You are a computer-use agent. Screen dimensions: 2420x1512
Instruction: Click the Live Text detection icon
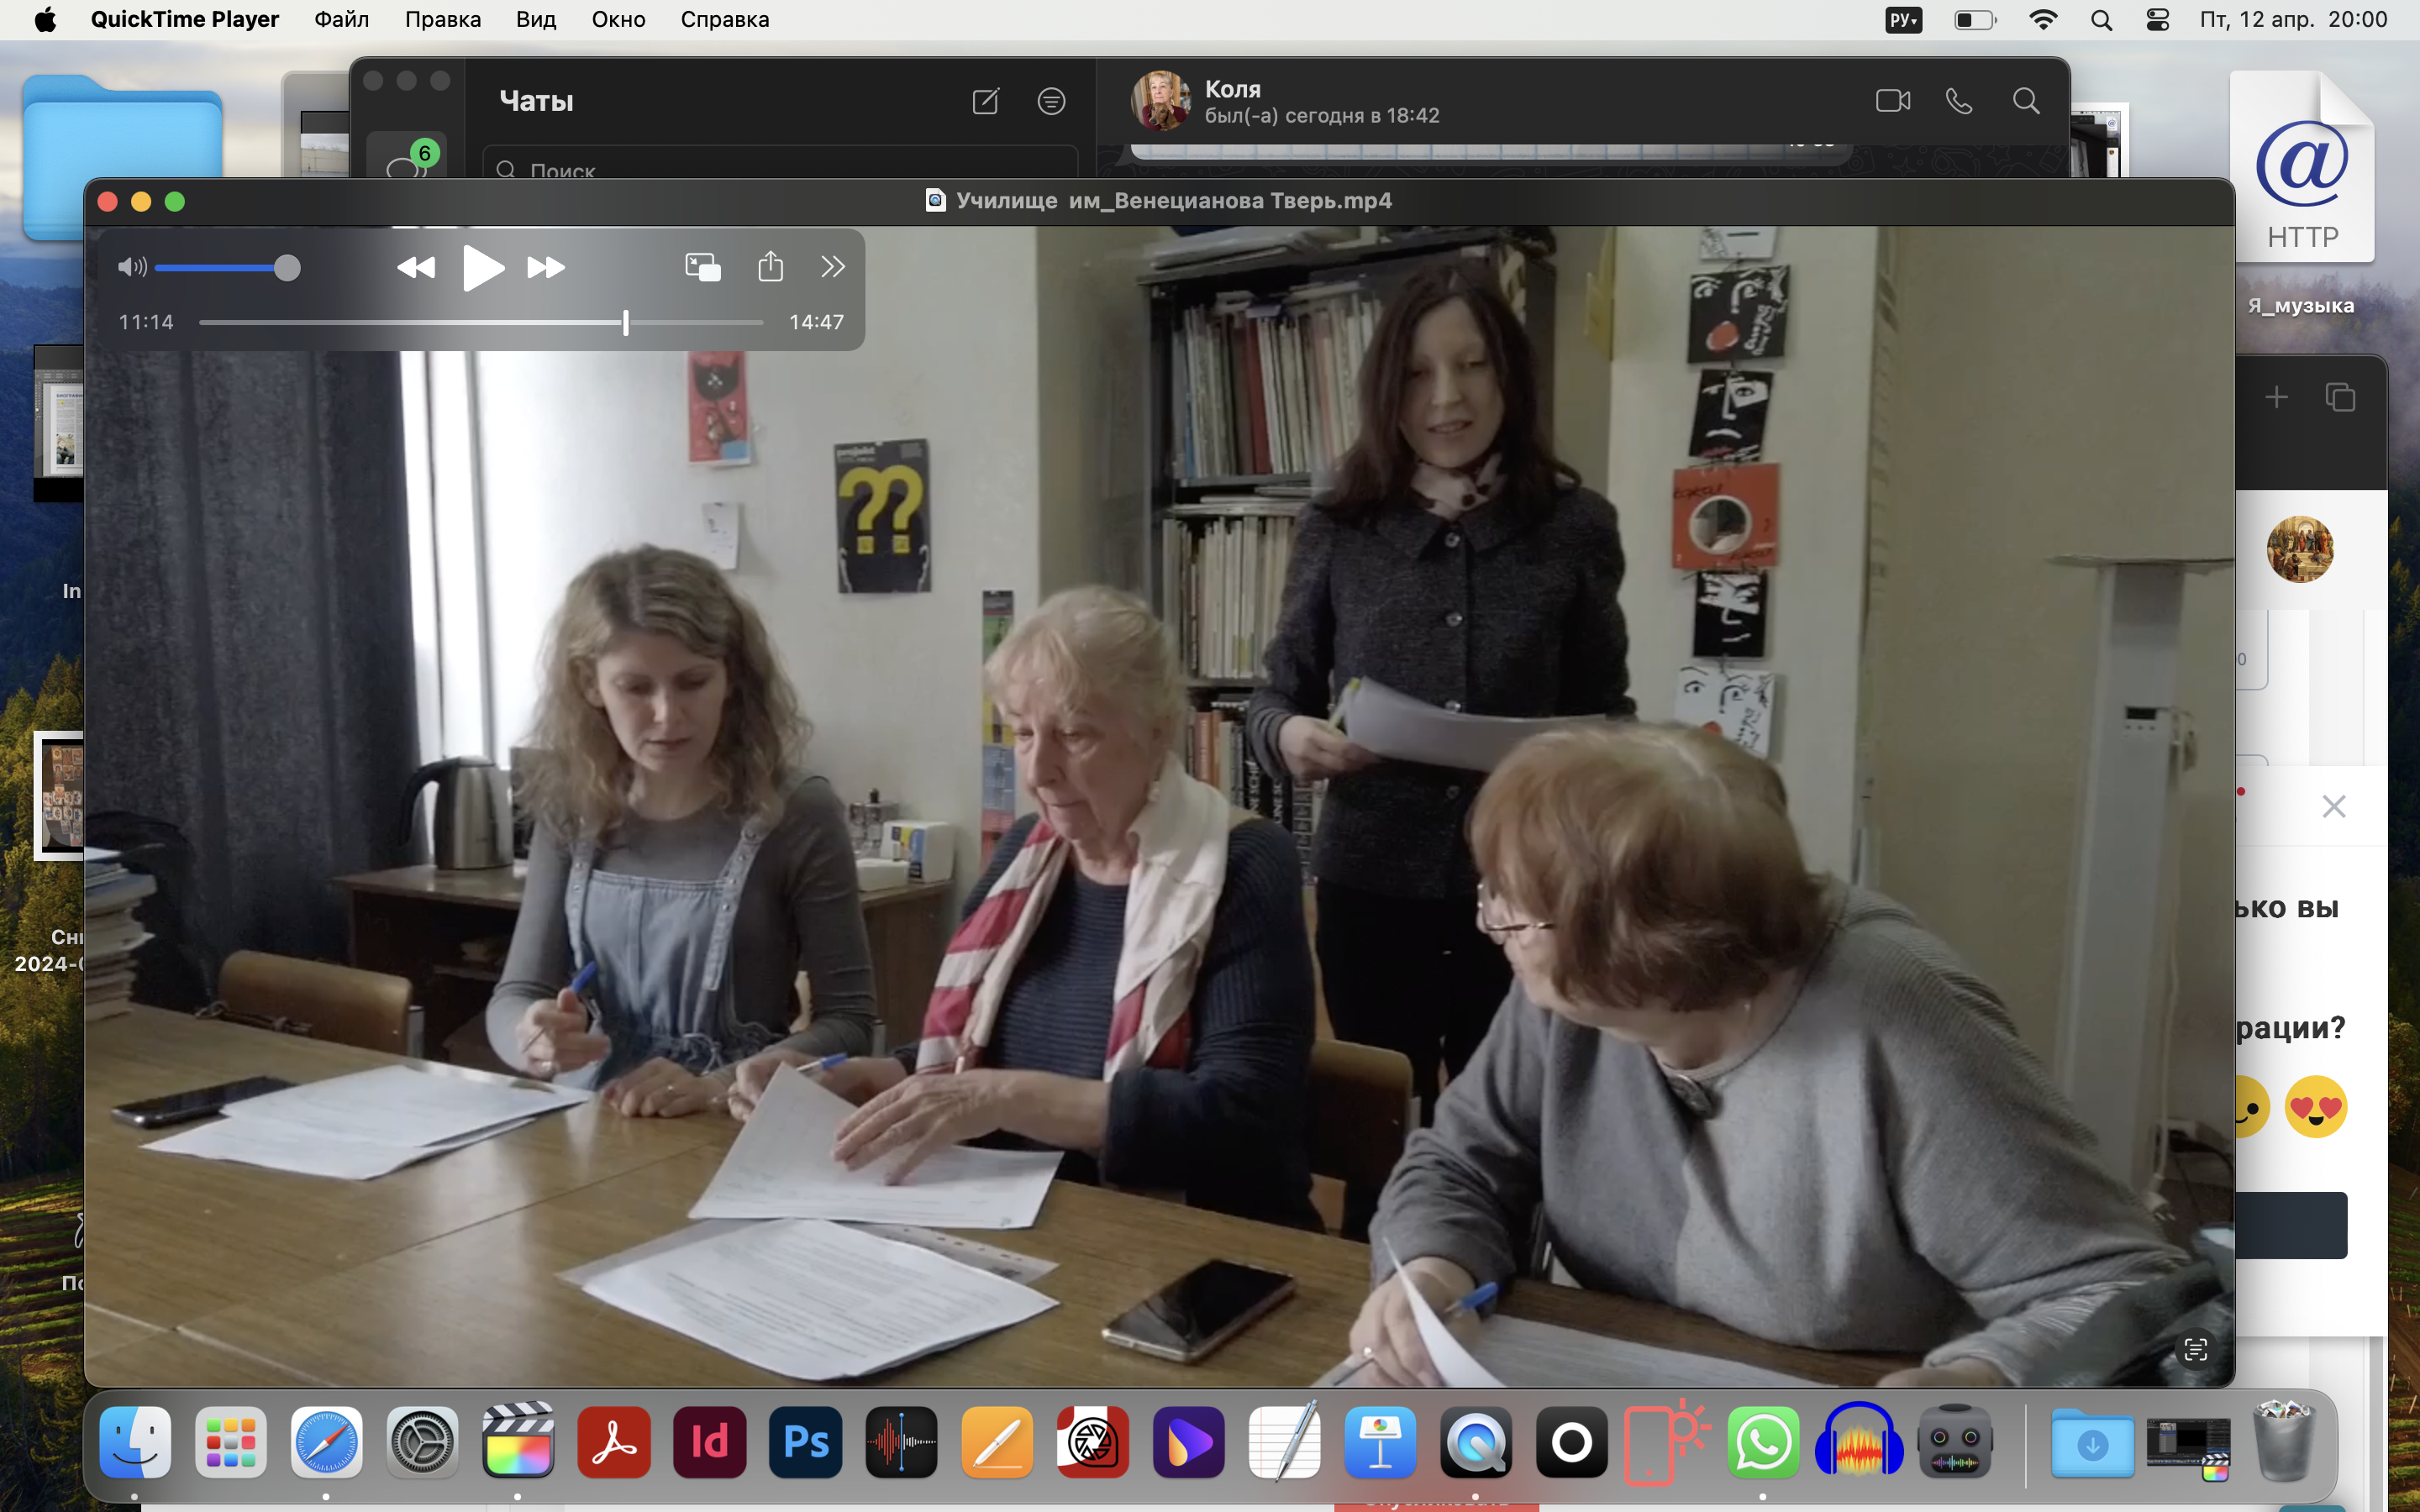point(2195,1350)
